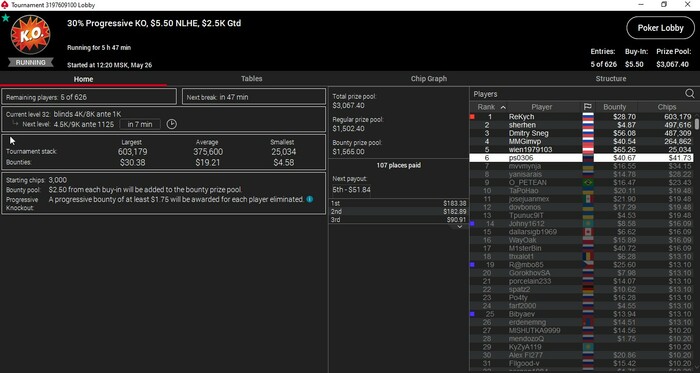Image resolution: width=700 pixels, height=373 pixels.
Task: Click the 3rd place payout row
Action: coord(398,220)
